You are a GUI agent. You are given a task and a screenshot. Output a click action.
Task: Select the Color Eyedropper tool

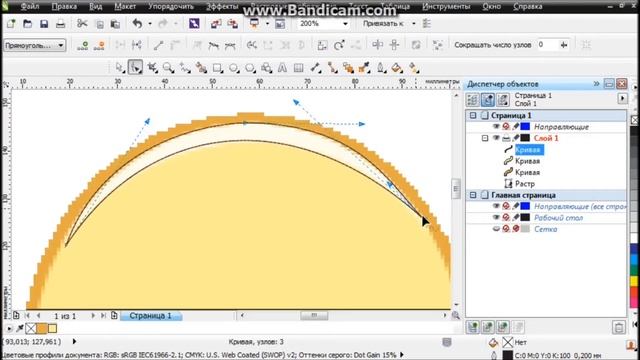[x=364, y=68]
